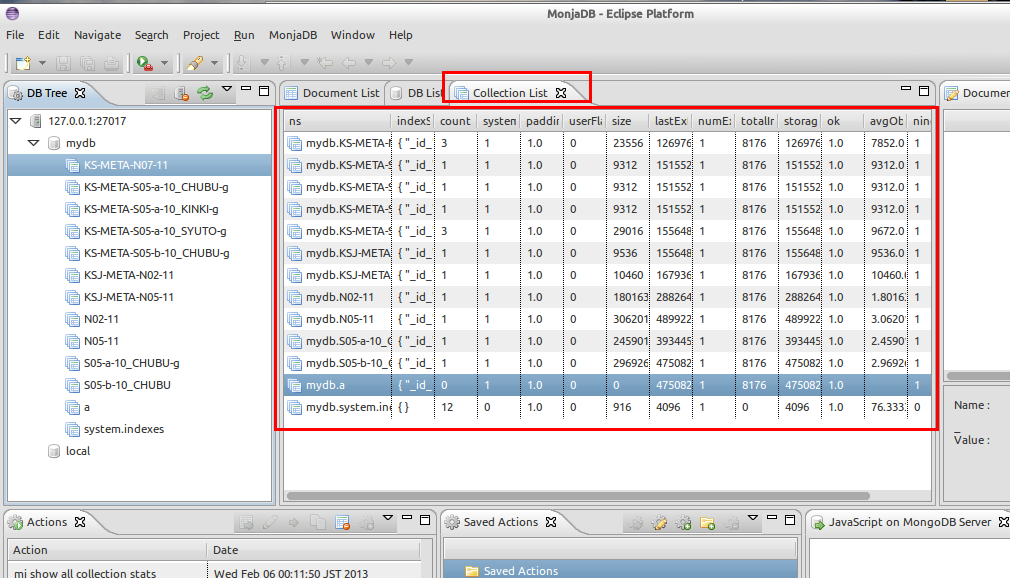Click the add-gear icon in Saved Actions
The width and height of the screenshot is (1010, 578).
[683, 523]
